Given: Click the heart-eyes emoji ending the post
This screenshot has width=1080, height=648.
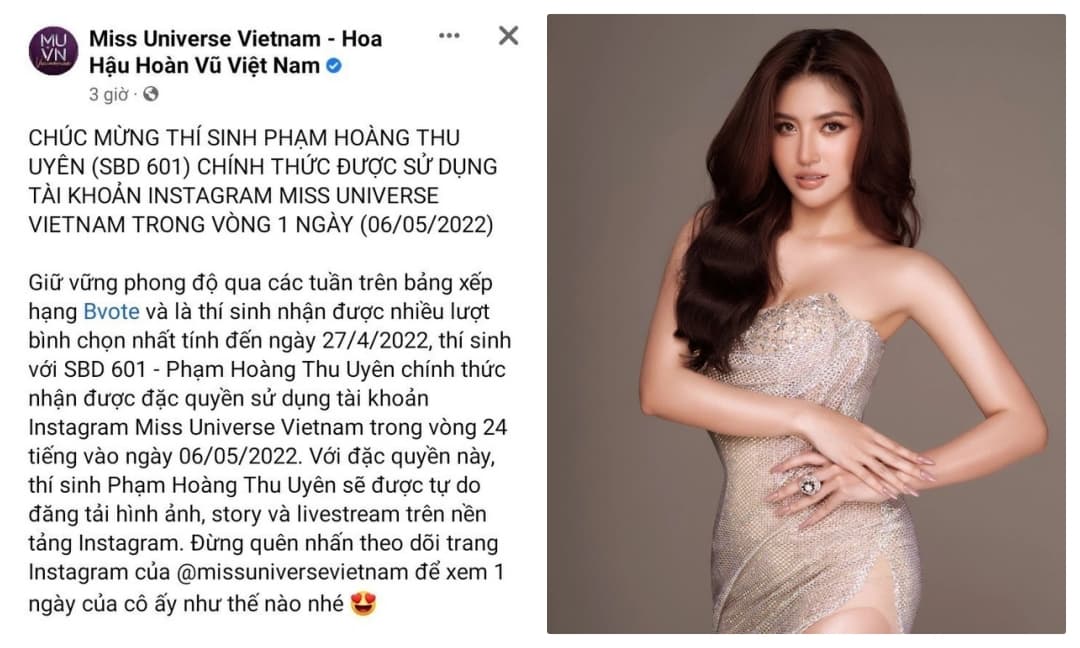Looking at the screenshot, I should click(364, 604).
